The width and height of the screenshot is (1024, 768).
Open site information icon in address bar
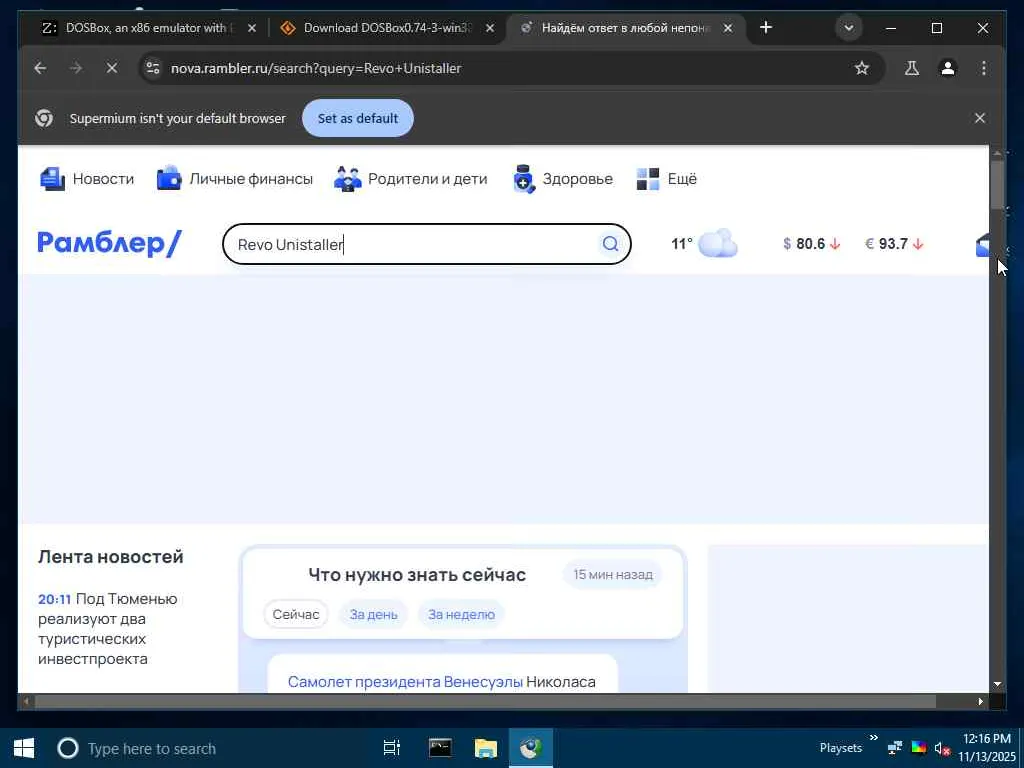point(153,68)
